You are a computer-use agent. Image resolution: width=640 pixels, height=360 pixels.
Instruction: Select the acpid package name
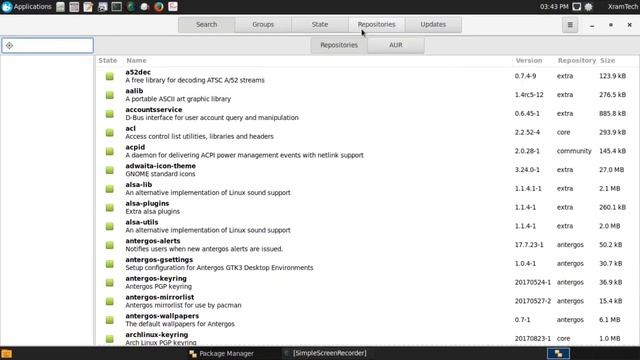pyautogui.click(x=135, y=147)
